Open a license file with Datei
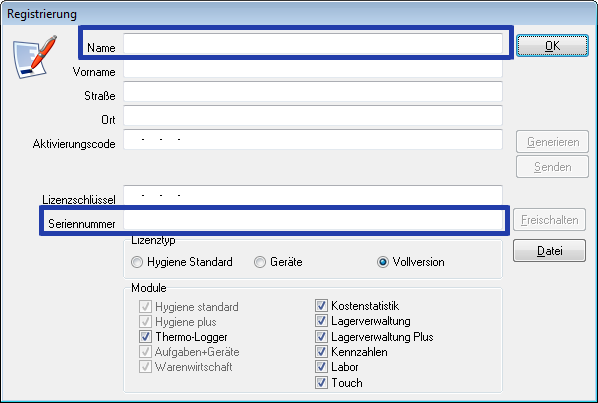This screenshot has height=403, width=598. tap(549, 250)
